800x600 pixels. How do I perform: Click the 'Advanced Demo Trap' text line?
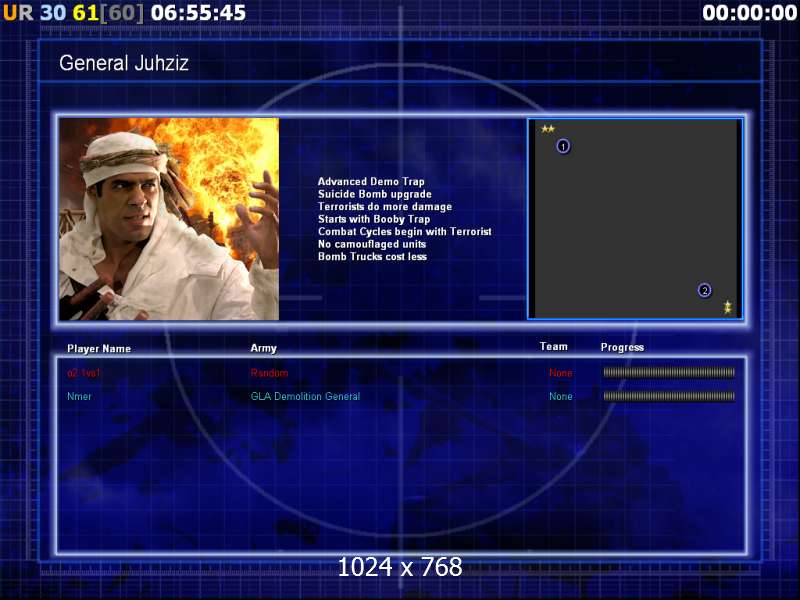tap(371, 182)
